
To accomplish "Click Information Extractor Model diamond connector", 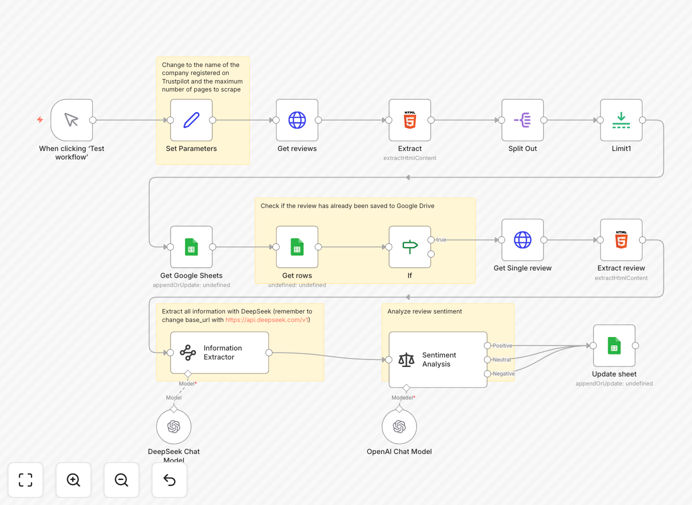I will pos(188,374).
